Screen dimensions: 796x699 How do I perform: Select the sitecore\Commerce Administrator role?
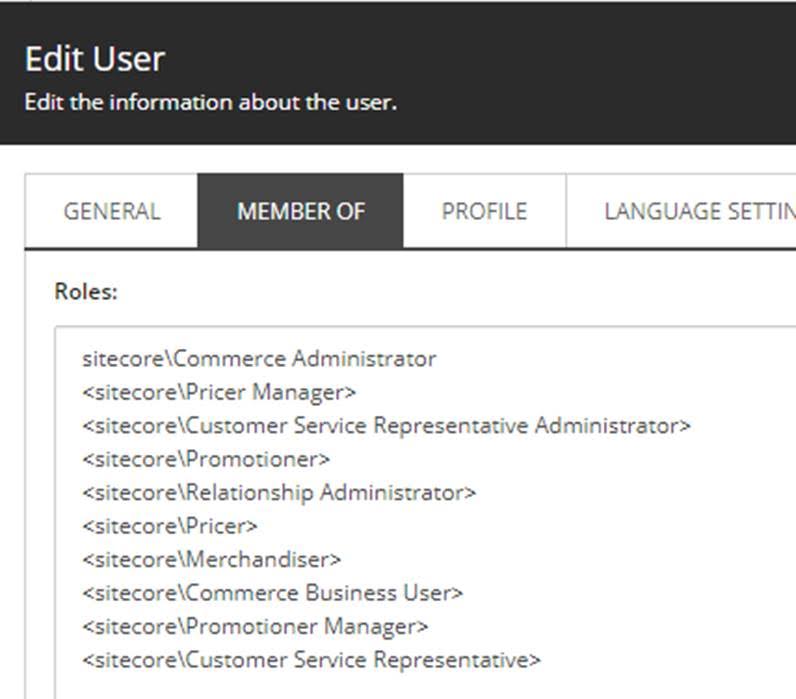(x=259, y=359)
